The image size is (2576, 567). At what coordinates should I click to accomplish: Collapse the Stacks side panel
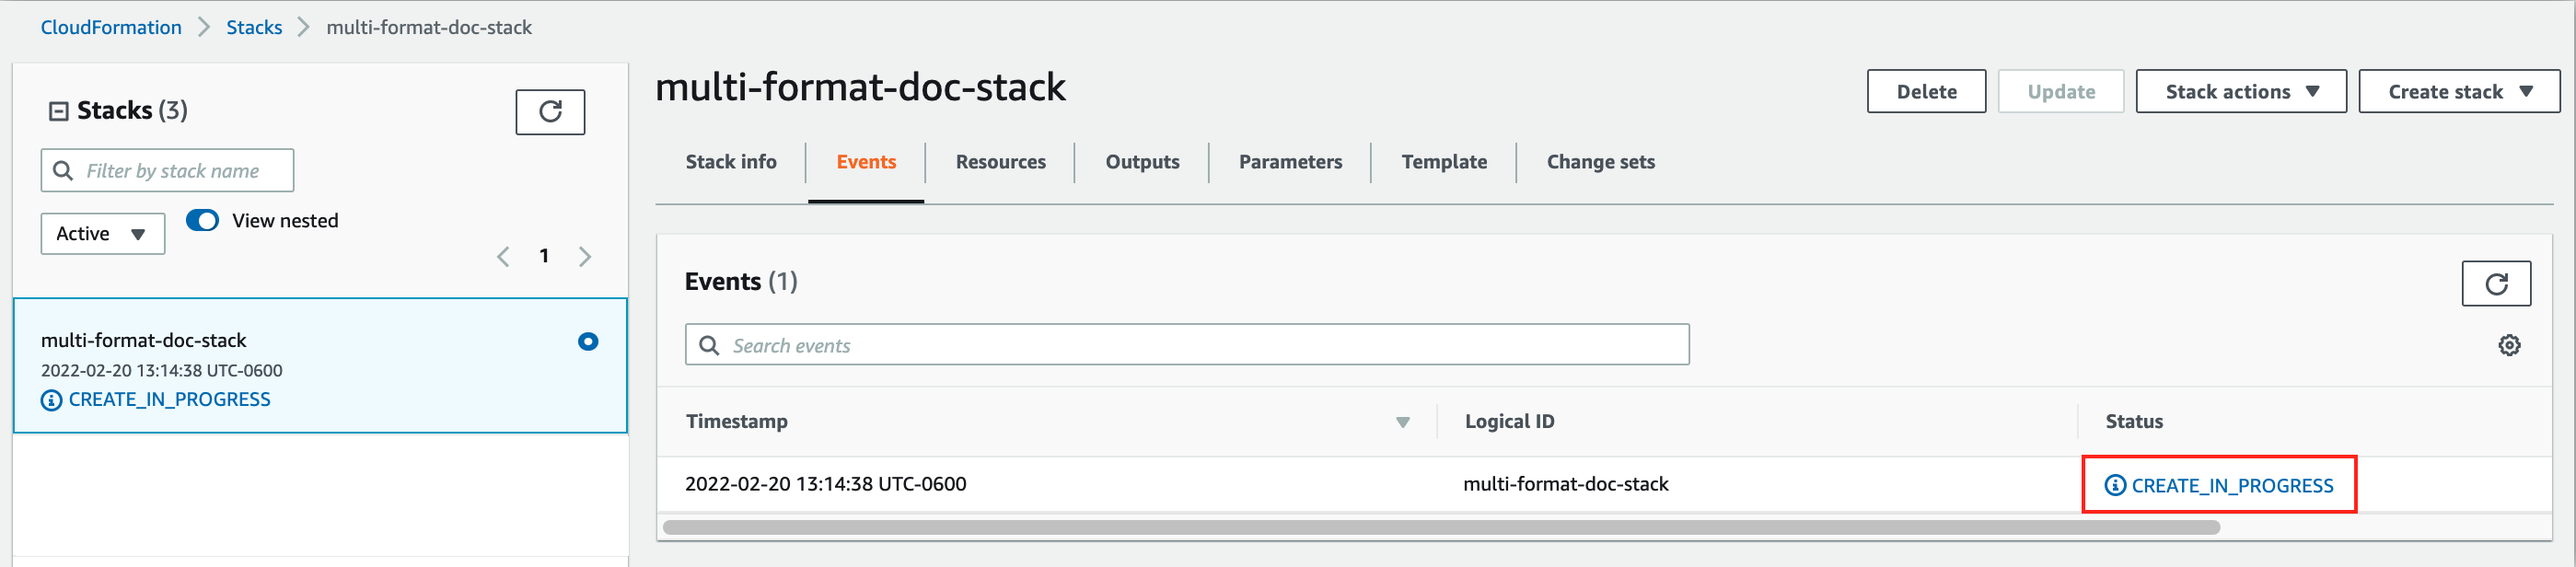[x=59, y=111]
